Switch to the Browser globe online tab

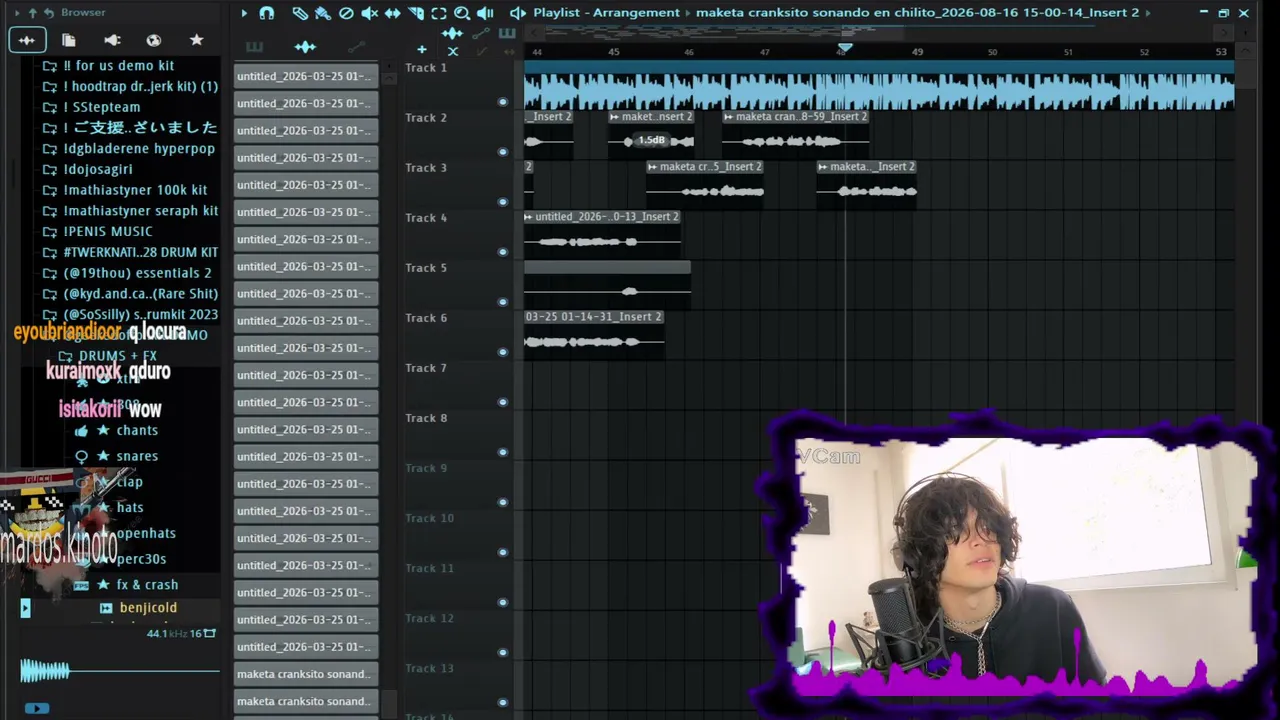pos(154,40)
